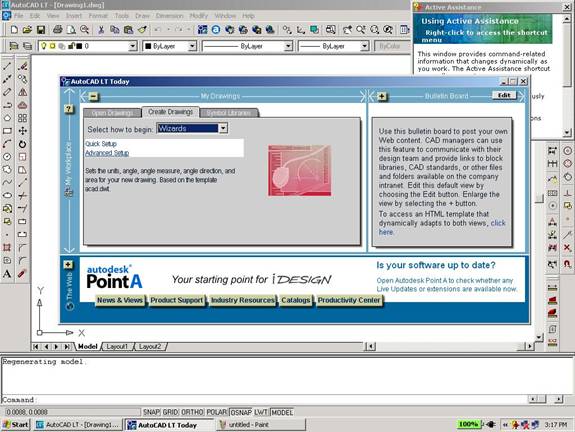Screen dimensions: 575x432
Task: Select the Erase modify tool
Action: [22, 66]
